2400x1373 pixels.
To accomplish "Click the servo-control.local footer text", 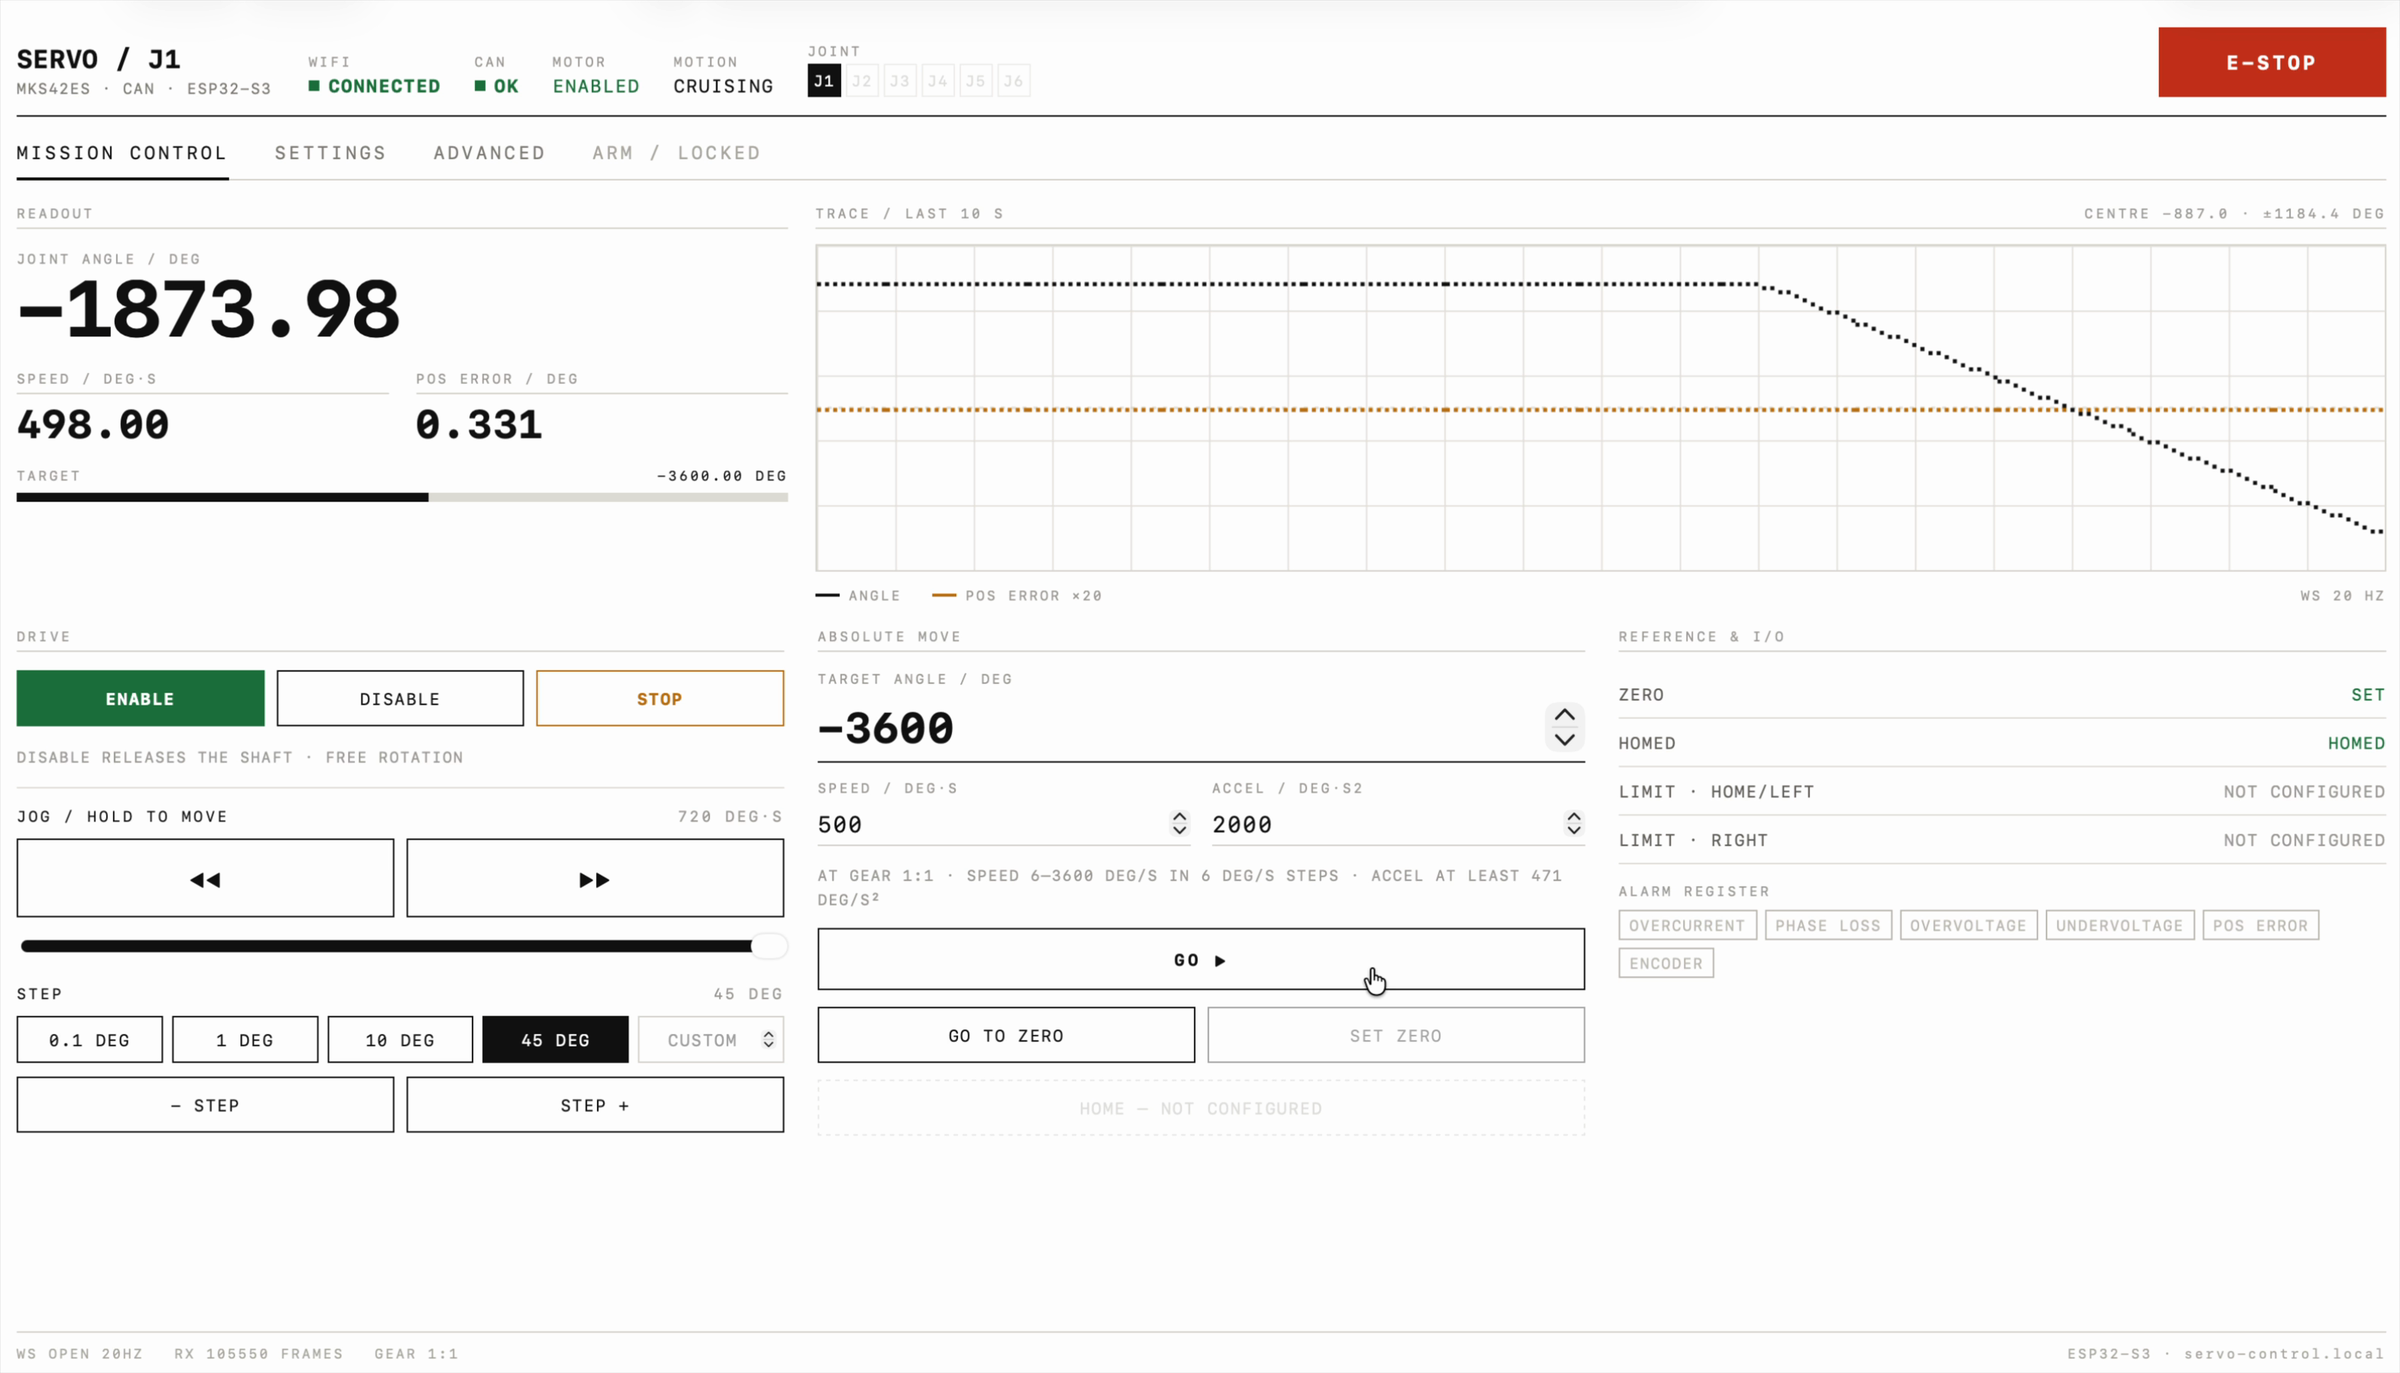I will point(2284,1353).
